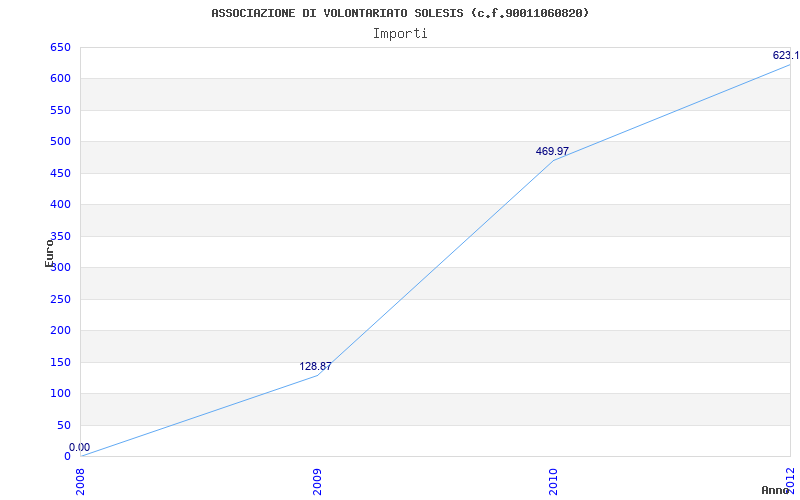Click the 550 y-axis tick label
This screenshot has height=500, width=800.
[60, 110]
